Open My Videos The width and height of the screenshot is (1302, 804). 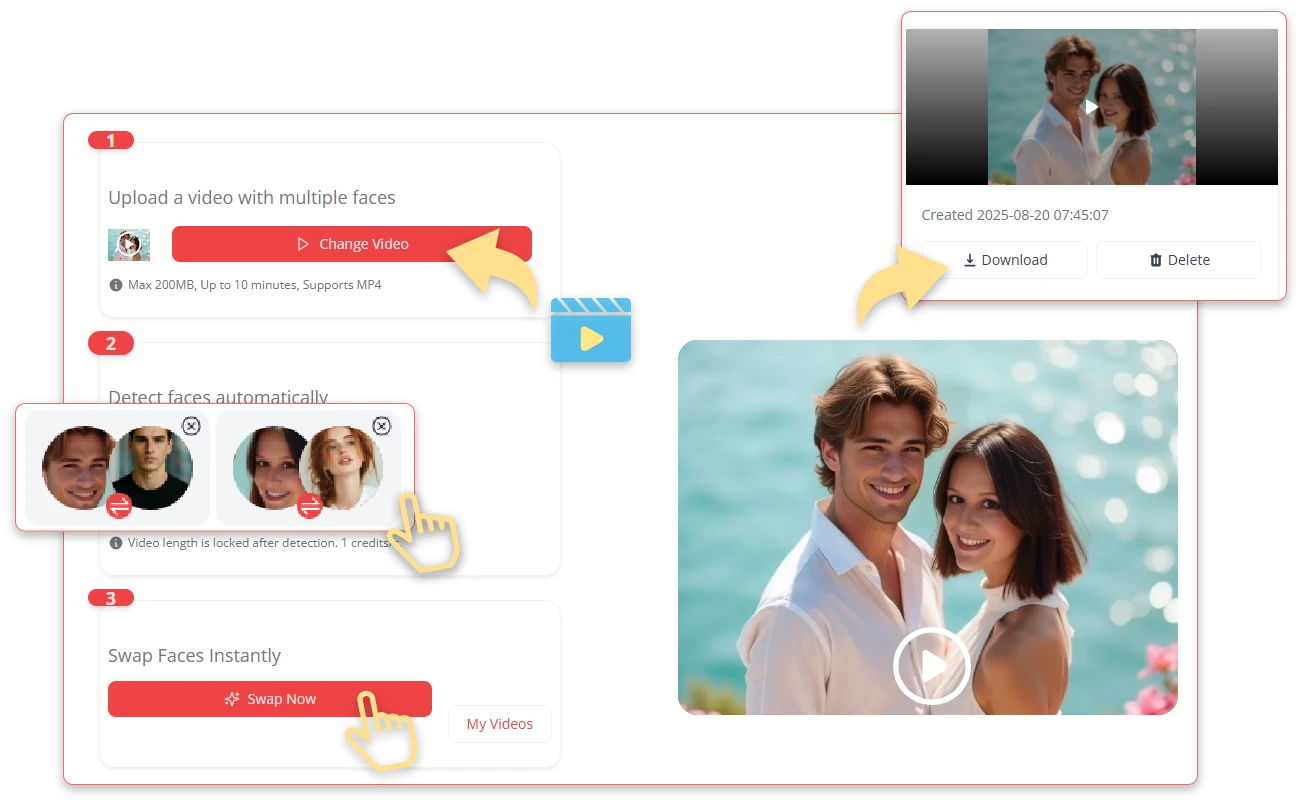[x=500, y=724]
